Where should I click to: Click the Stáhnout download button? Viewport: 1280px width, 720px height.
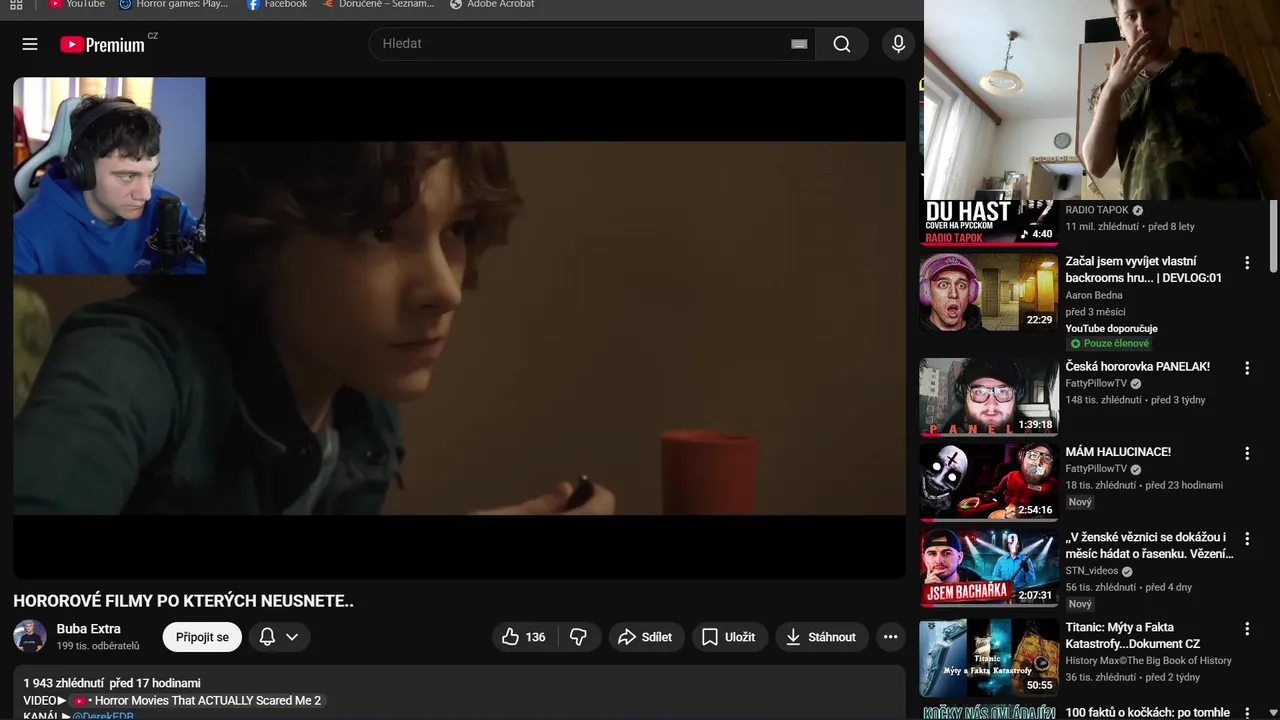coord(821,637)
